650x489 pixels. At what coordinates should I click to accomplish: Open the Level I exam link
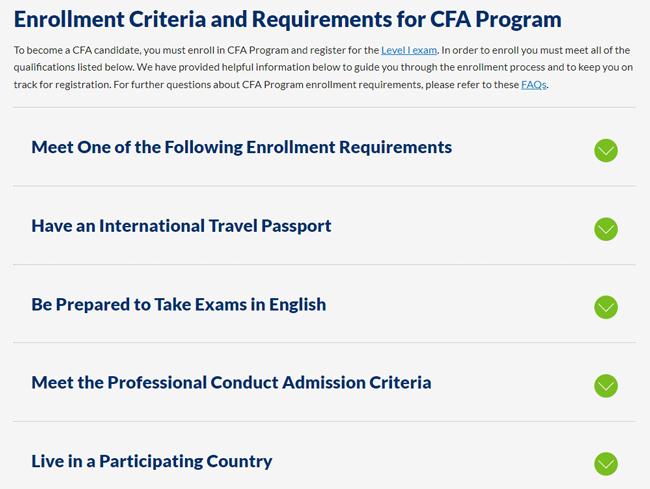click(409, 50)
